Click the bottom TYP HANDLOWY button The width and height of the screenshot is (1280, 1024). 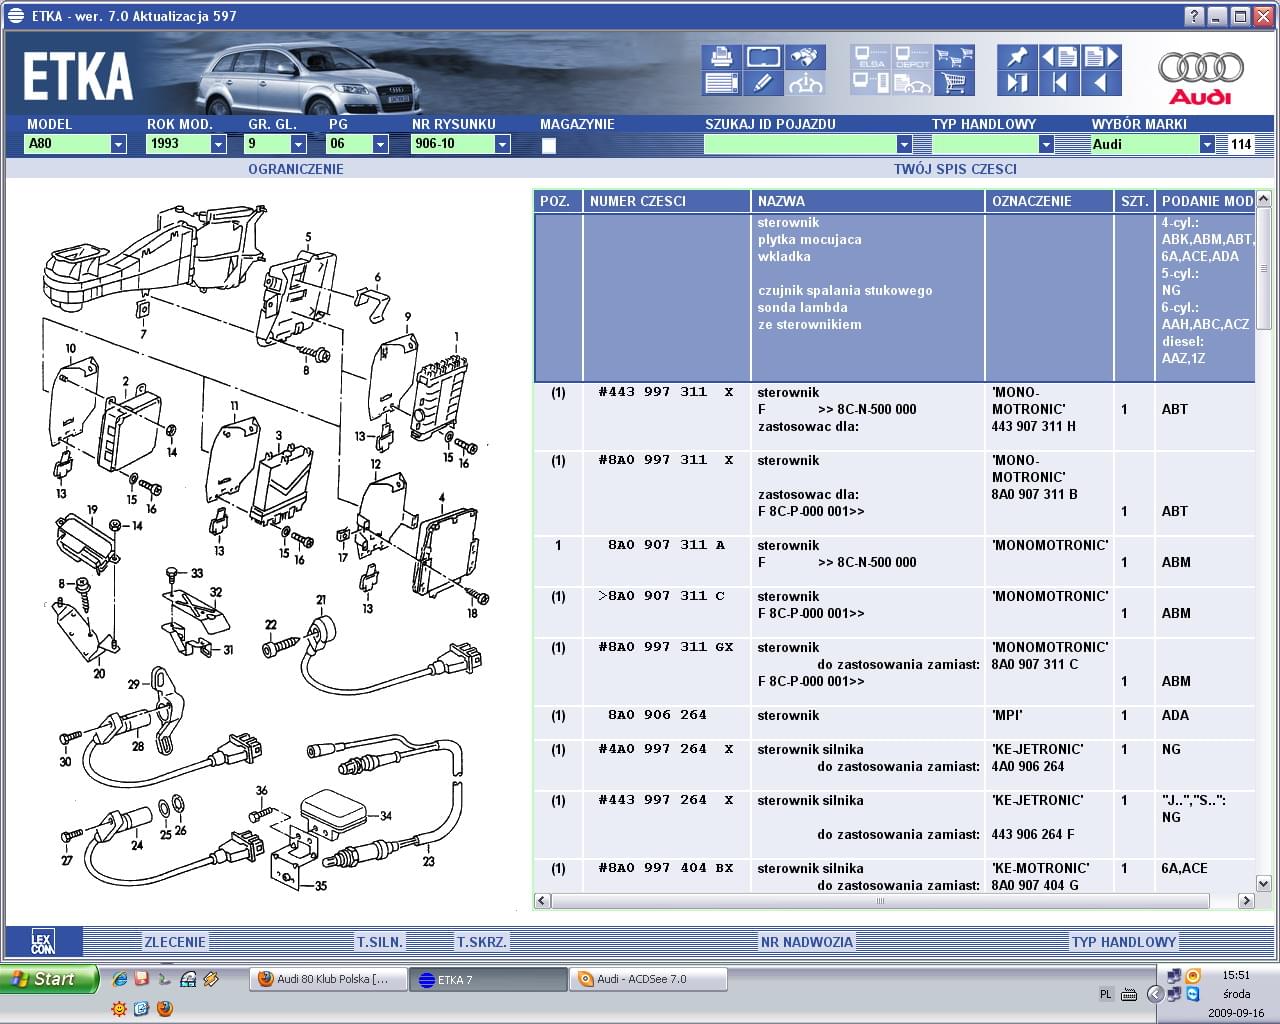point(1124,942)
